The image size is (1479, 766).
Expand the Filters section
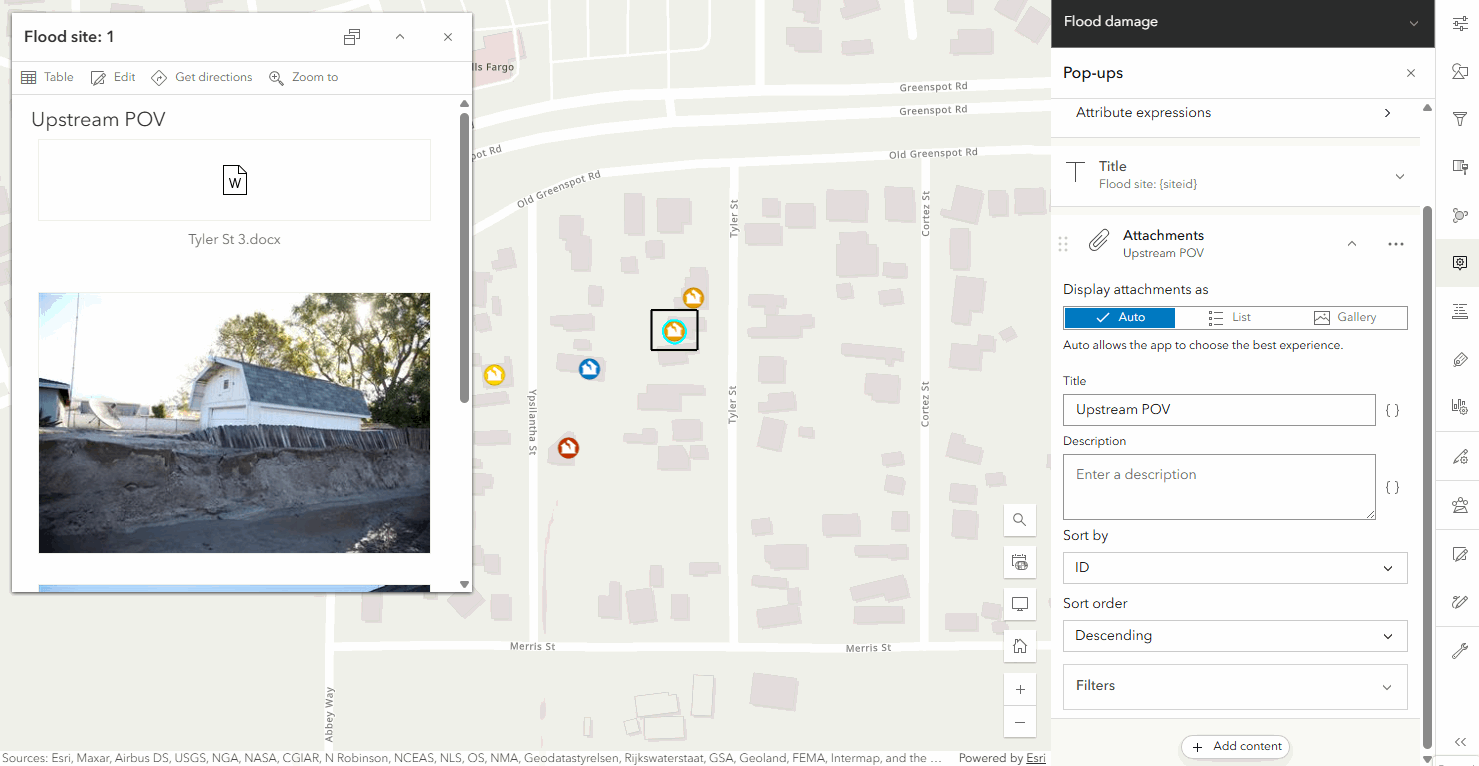[1235, 687]
